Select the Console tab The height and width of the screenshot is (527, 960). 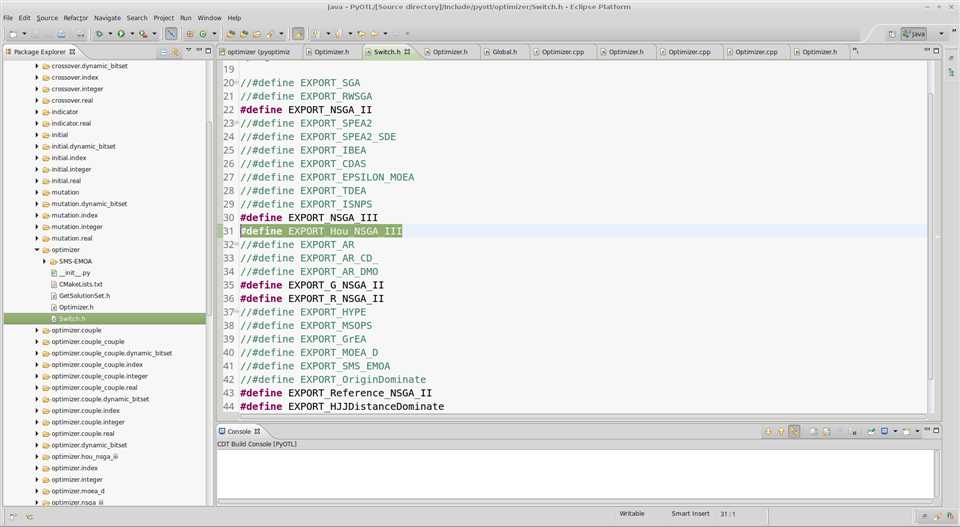[x=239, y=432]
